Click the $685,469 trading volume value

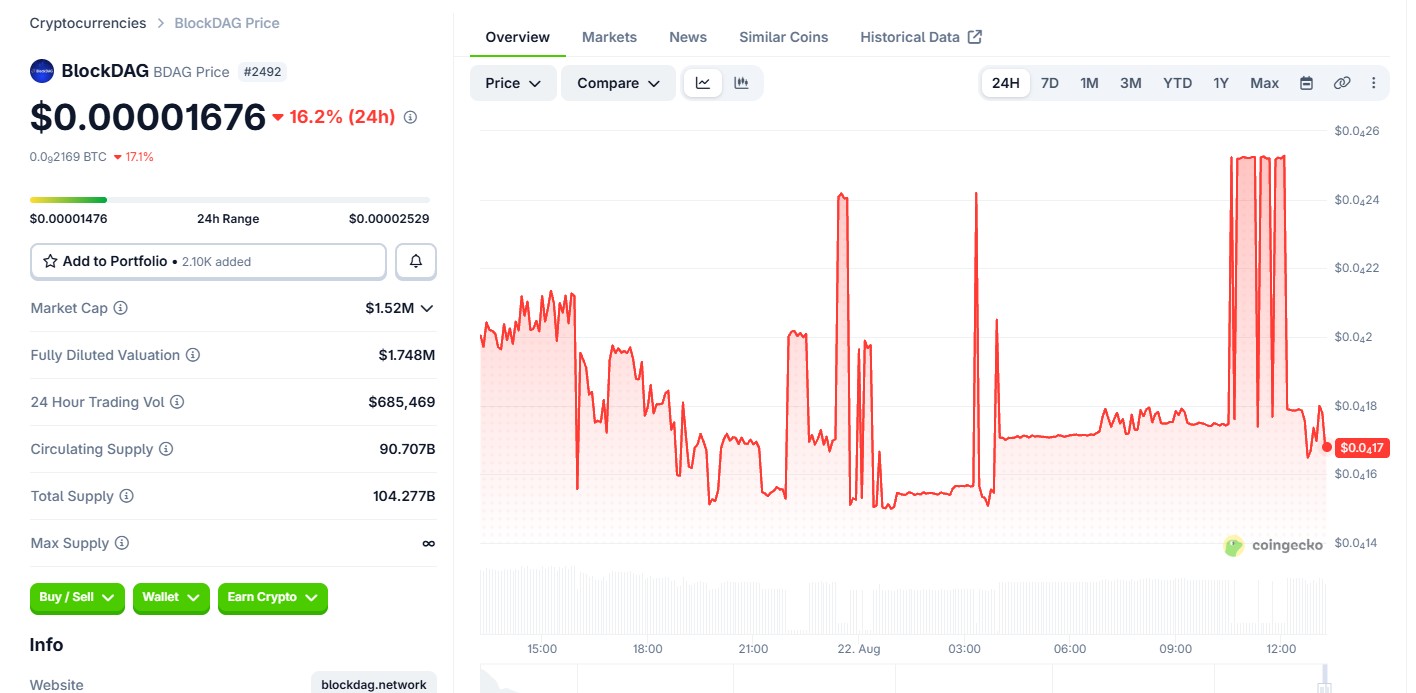point(402,402)
